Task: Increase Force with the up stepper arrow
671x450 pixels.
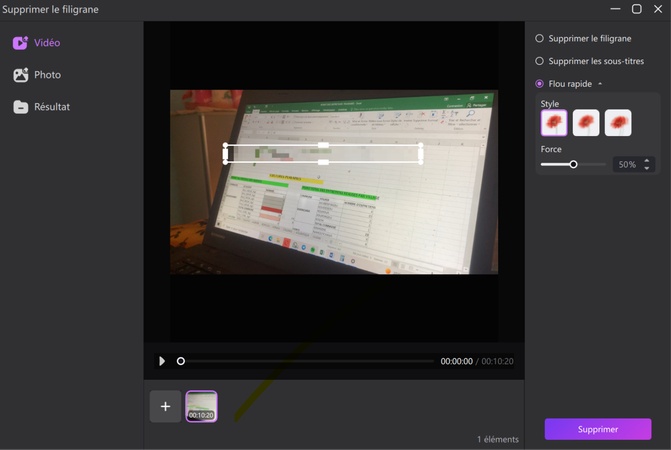Action: click(x=647, y=161)
